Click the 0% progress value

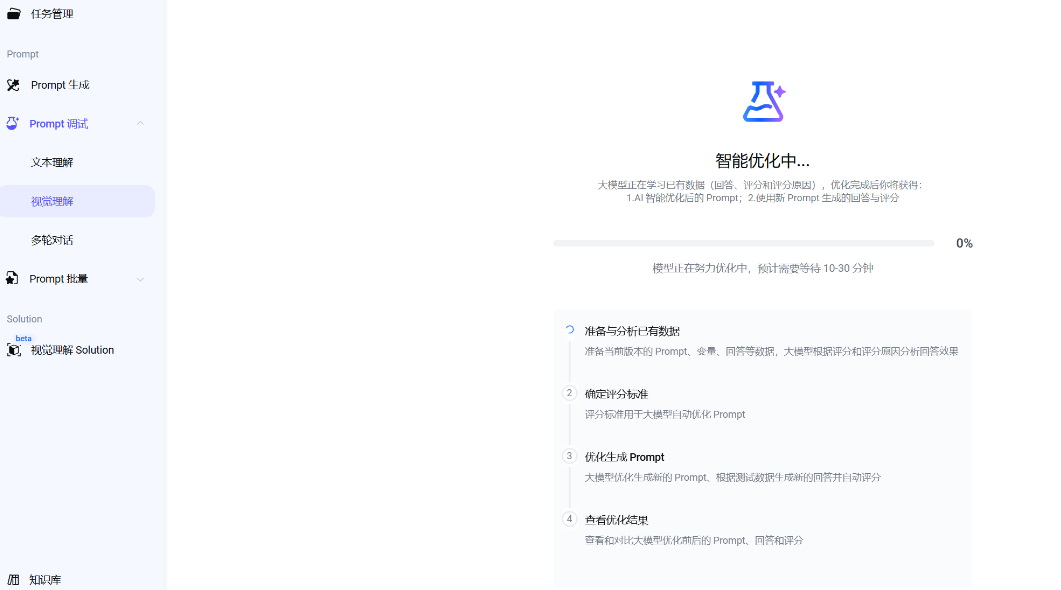(964, 244)
